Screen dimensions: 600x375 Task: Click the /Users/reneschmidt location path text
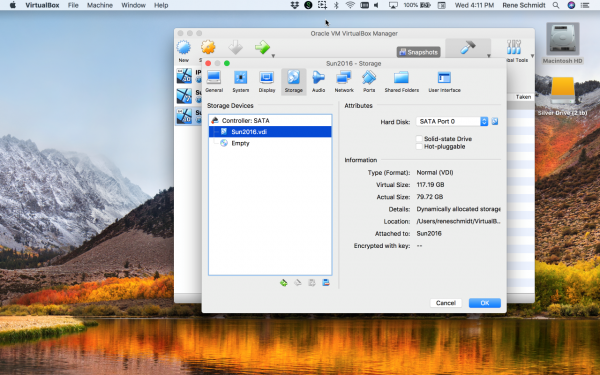(x=458, y=221)
